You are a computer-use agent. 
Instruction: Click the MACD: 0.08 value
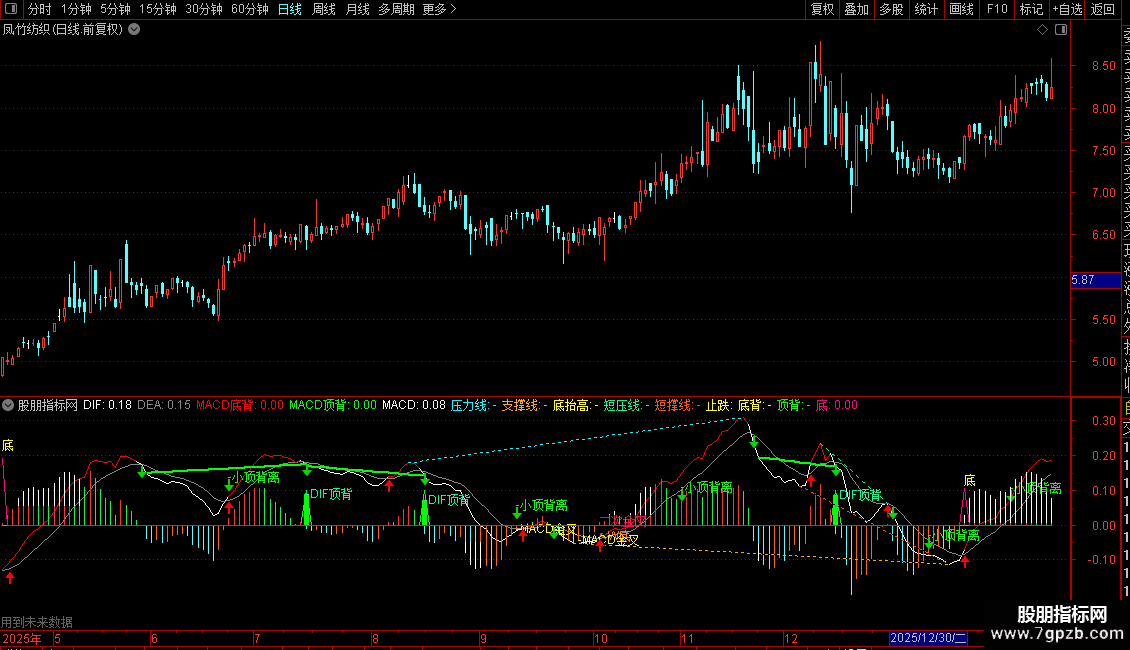tap(414, 405)
